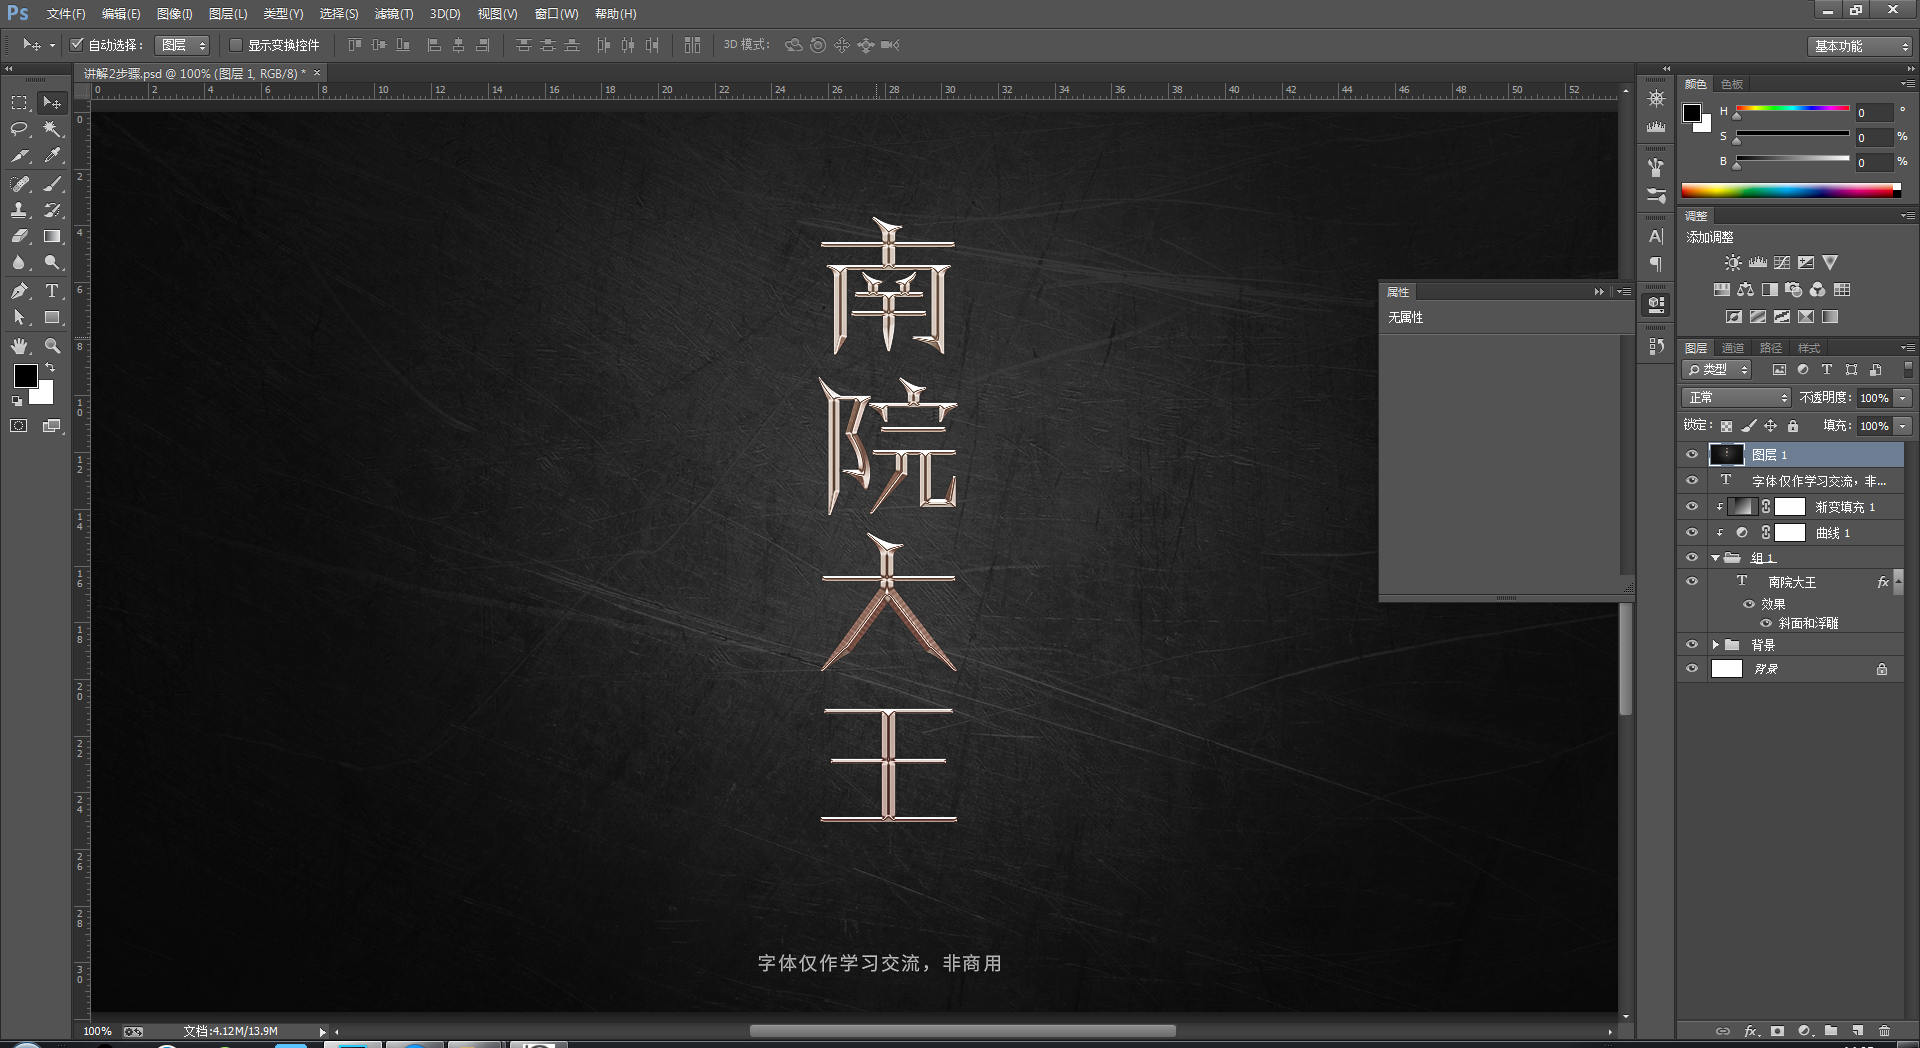The height and width of the screenshot is (1048, 1920).
Task: Hide the locked 背景 layer
Action: (1692, 669)
